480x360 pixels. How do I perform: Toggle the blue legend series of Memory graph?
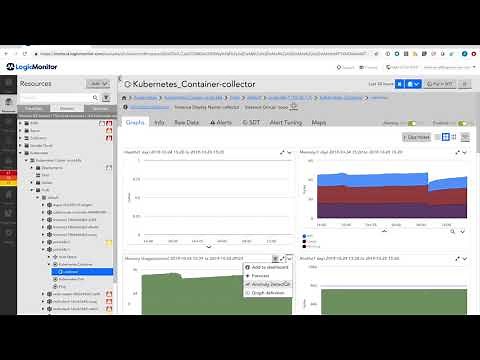click(307, 236)
